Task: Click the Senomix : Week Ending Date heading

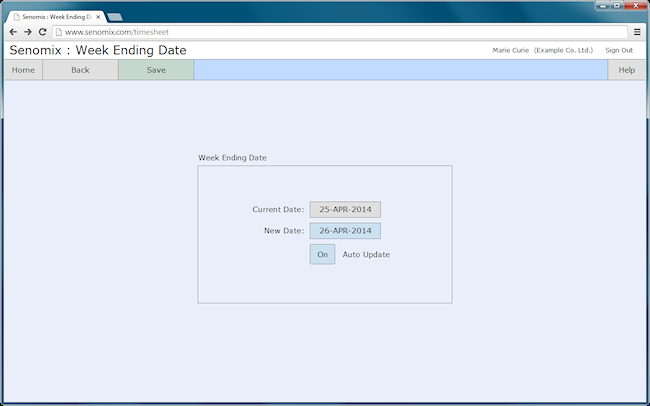Action: click(98, 50)
